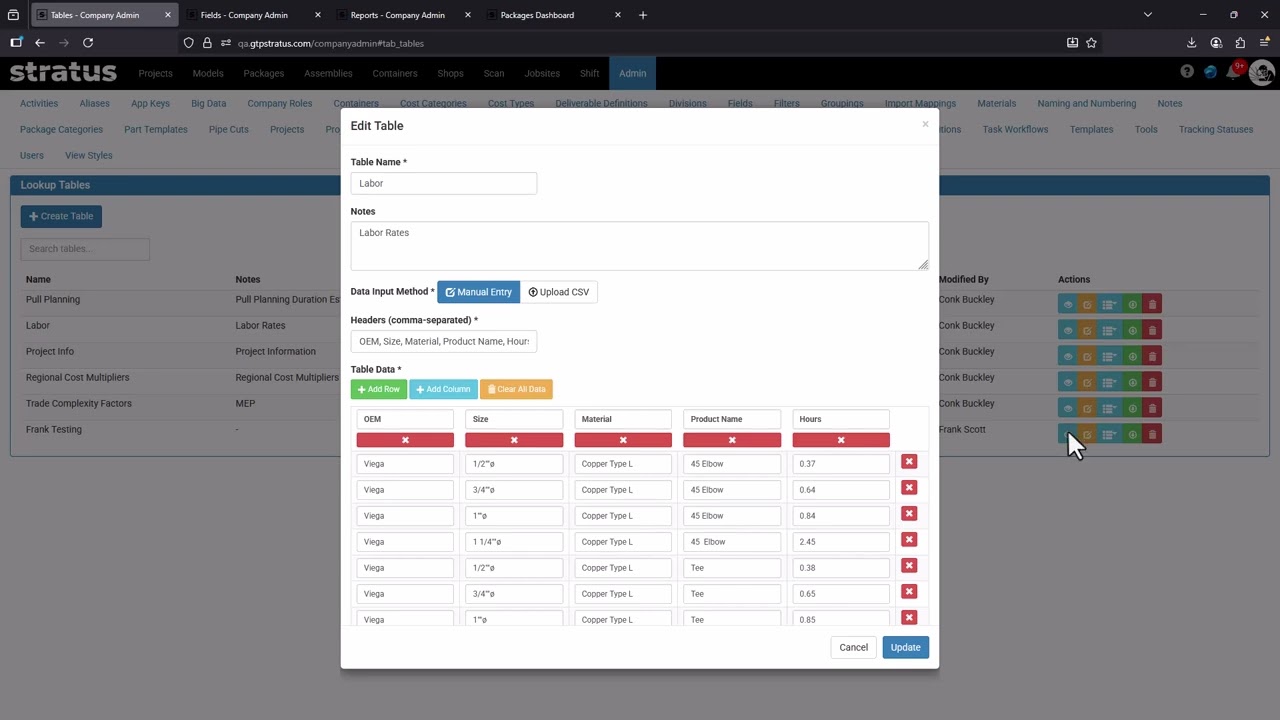Select Upload CSV data input method
The height and width of the screenshot is (720, 1280).
coord(559,292)
